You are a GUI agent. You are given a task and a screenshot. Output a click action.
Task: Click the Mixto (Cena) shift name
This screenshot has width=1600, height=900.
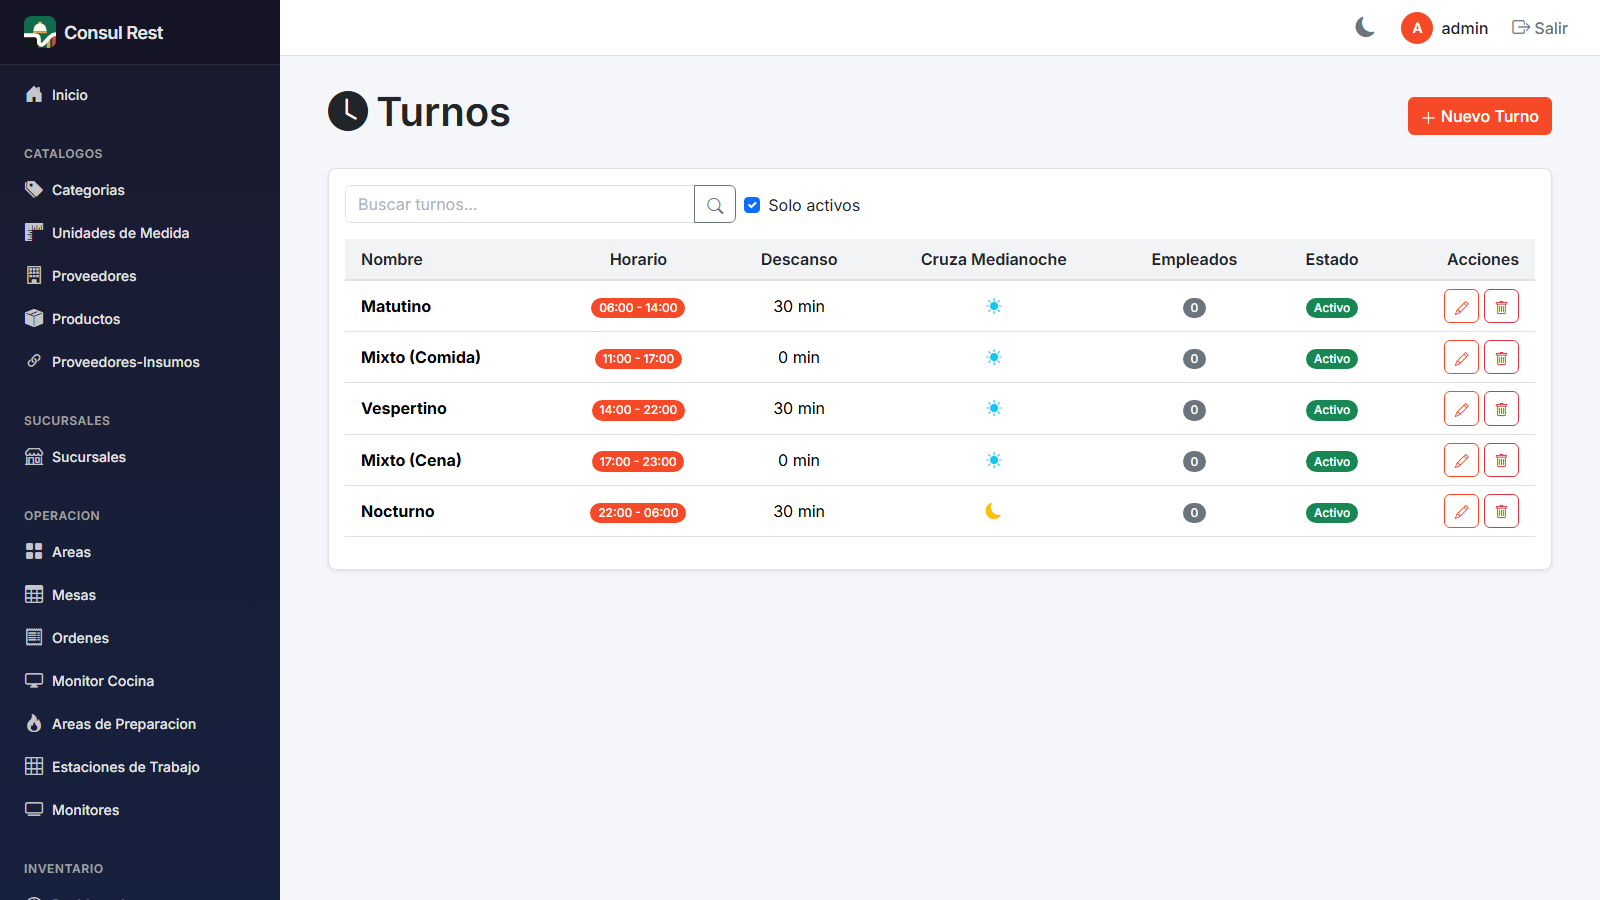click(411, 460)
